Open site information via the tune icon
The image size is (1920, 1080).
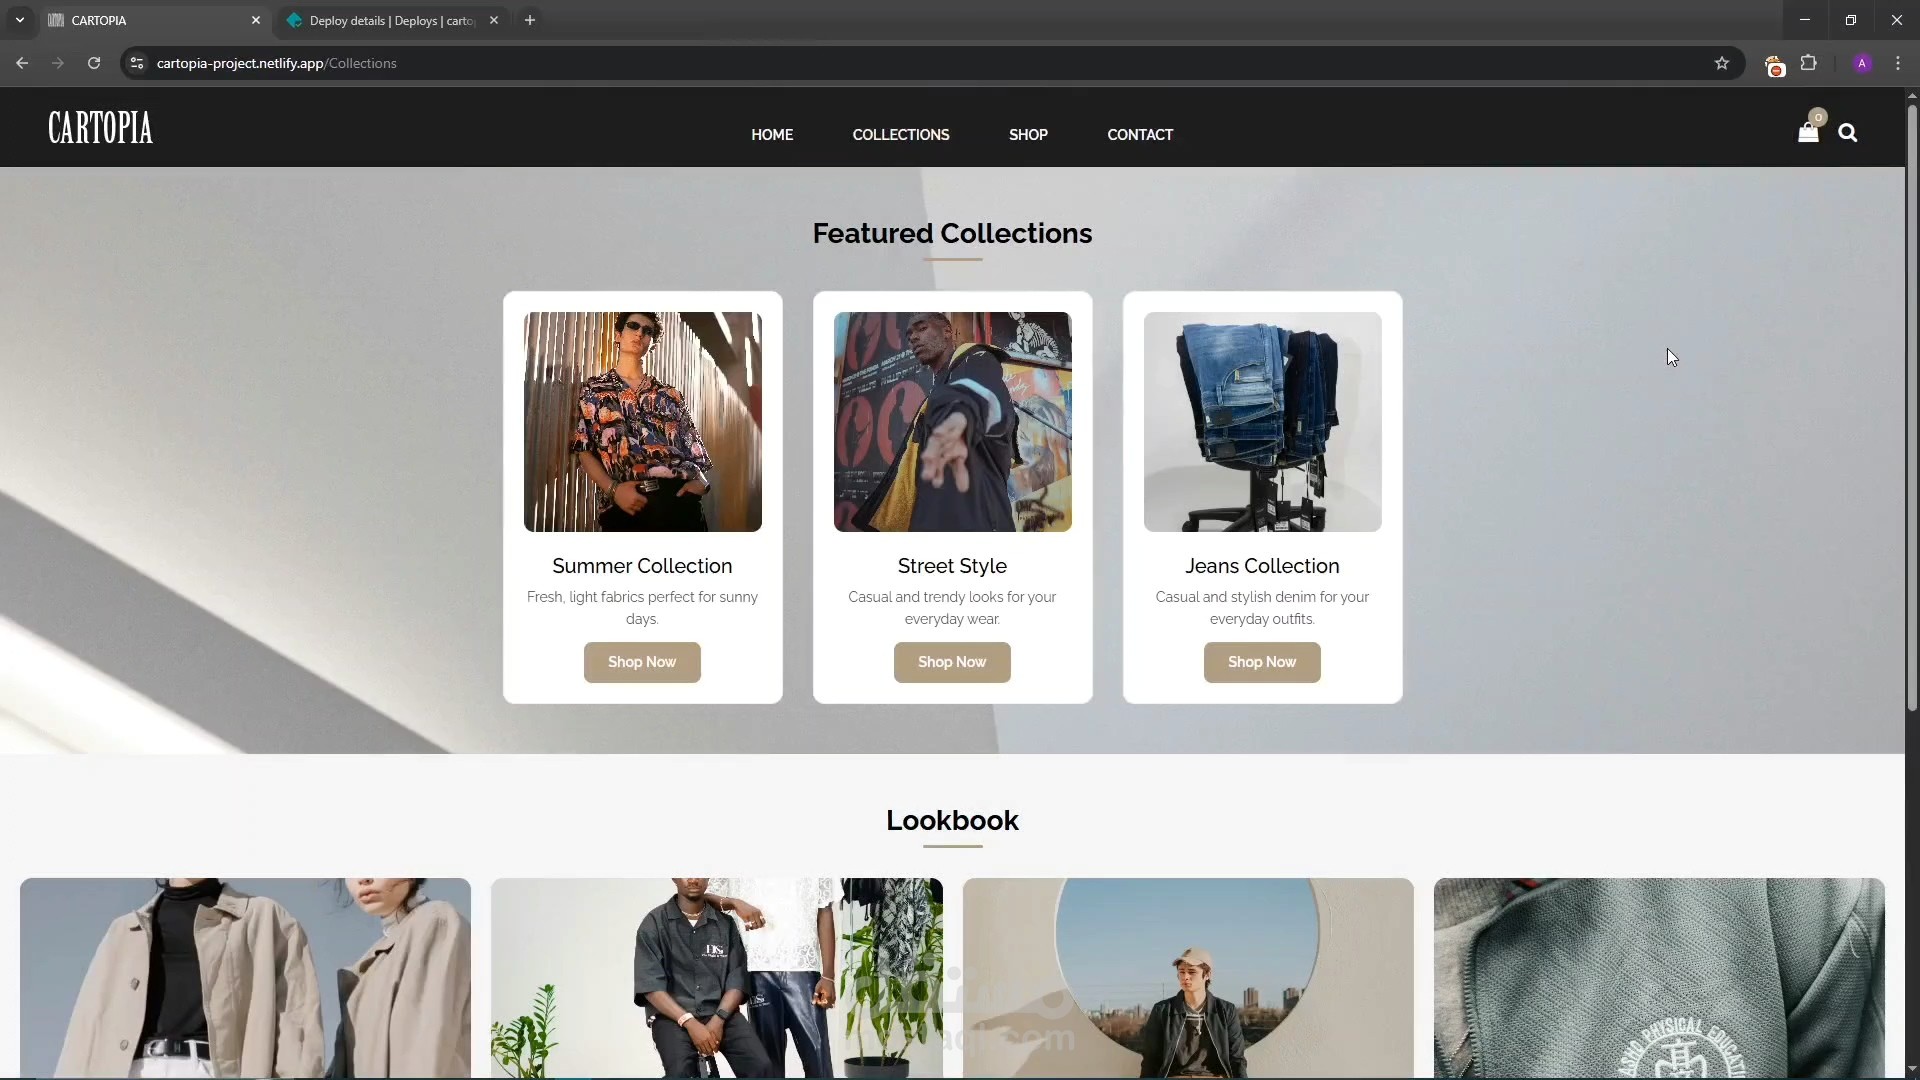tap(136, 63)
